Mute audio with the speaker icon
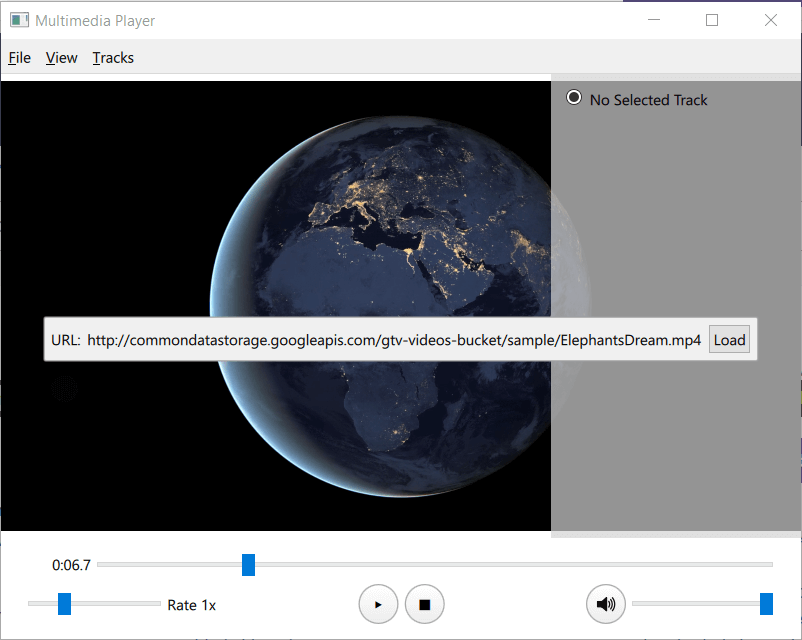 (605, 604)
